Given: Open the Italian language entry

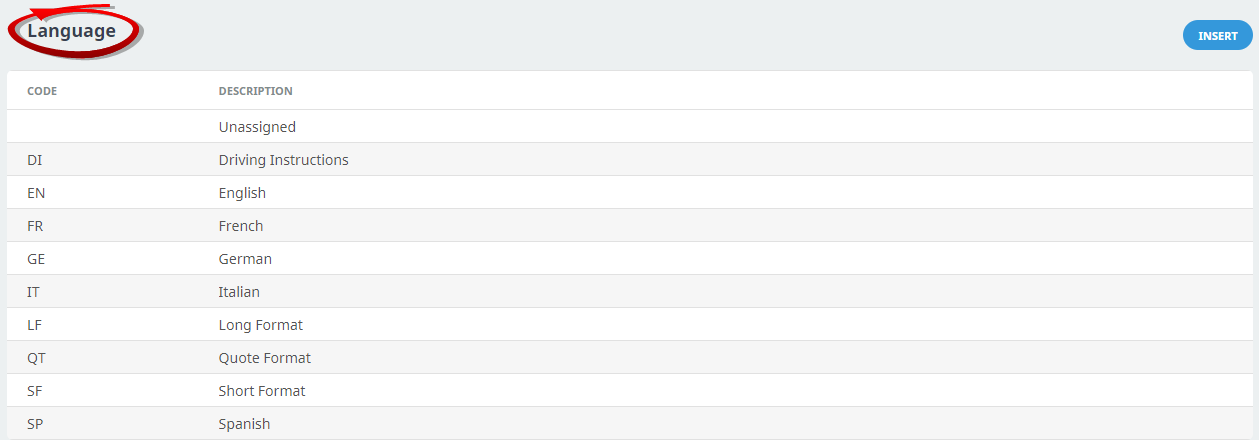Looking at the screenshot, I should [239, 292].
